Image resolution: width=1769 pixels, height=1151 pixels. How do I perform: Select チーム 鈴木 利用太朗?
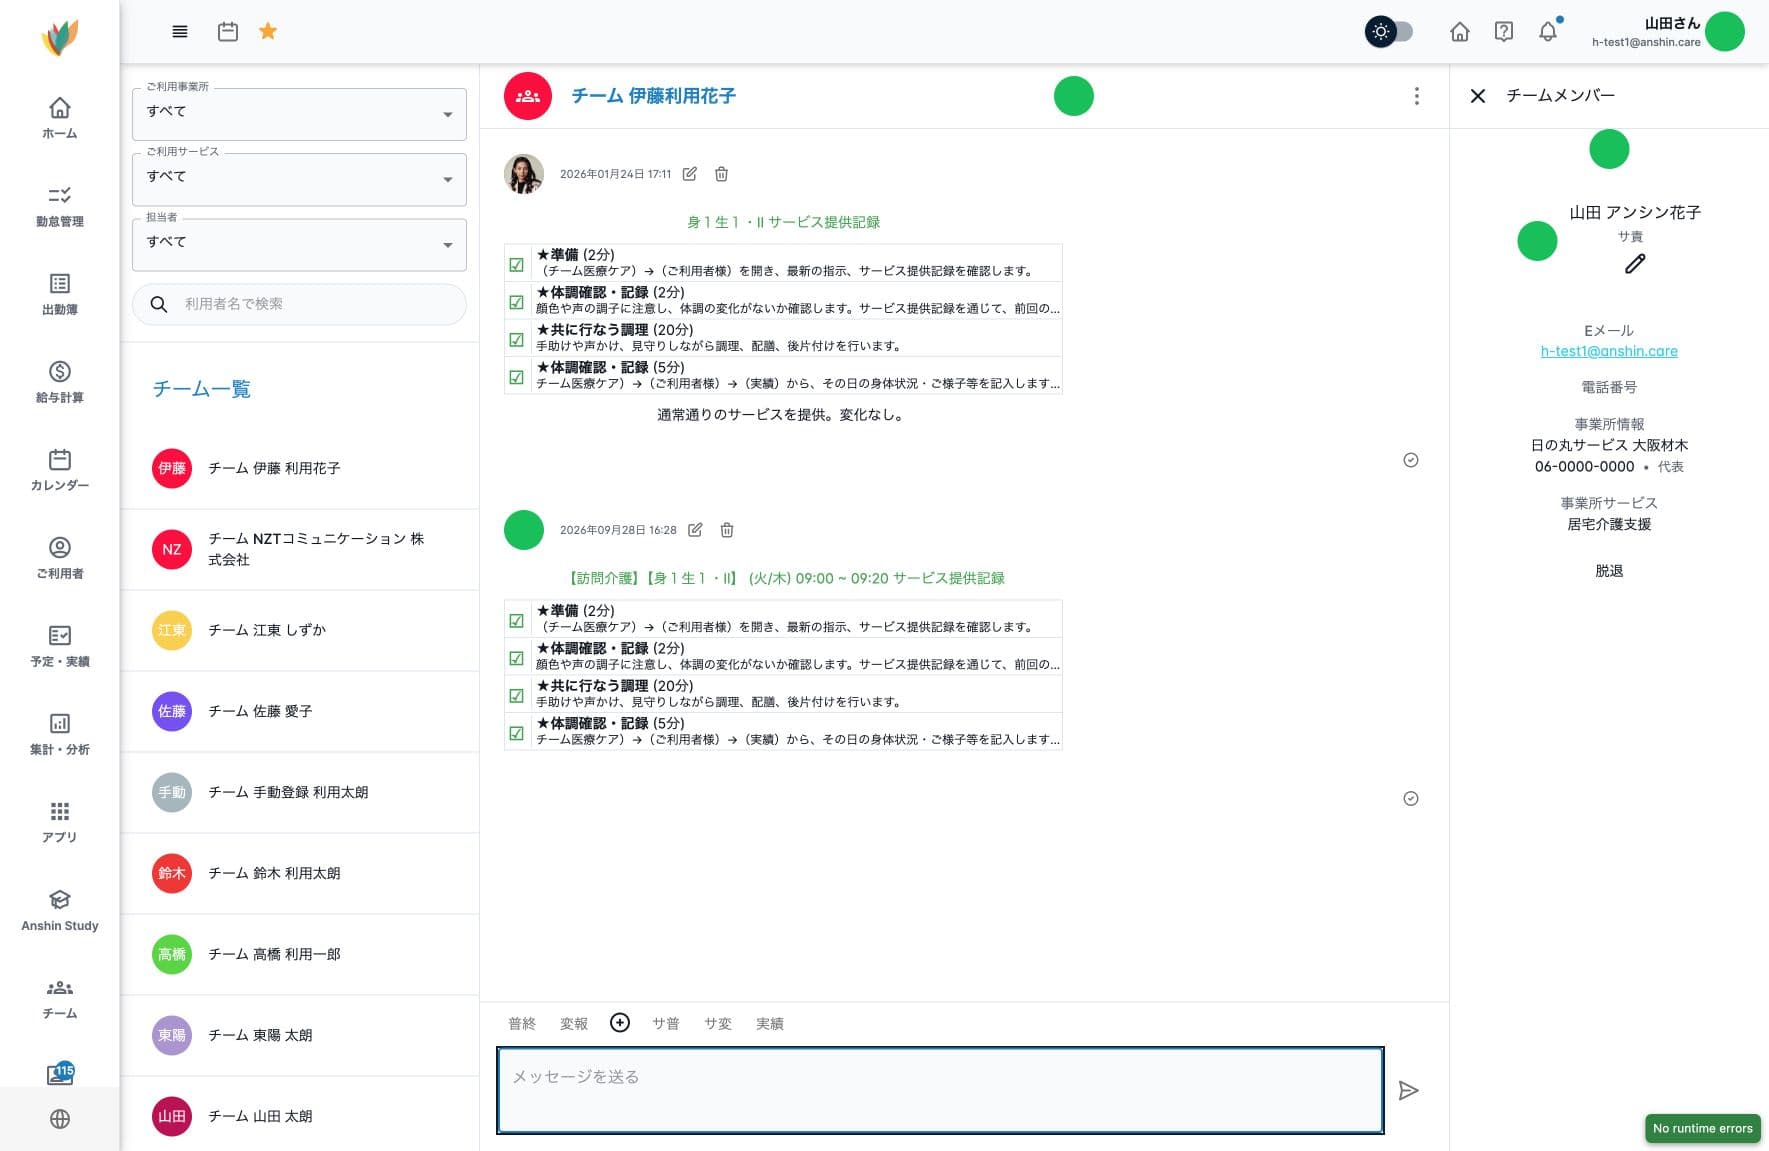pyautogui.click(x=299, y=873)
